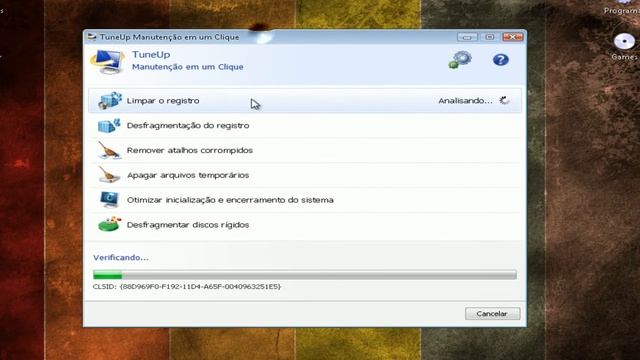Click the Analisando... status text
Screen dimensions: 640x360
pos(465,101)
